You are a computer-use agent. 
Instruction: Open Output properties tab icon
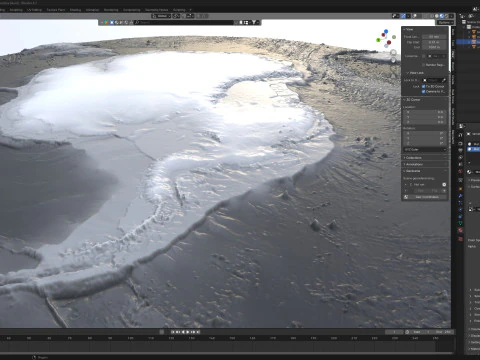coord(460,151)
